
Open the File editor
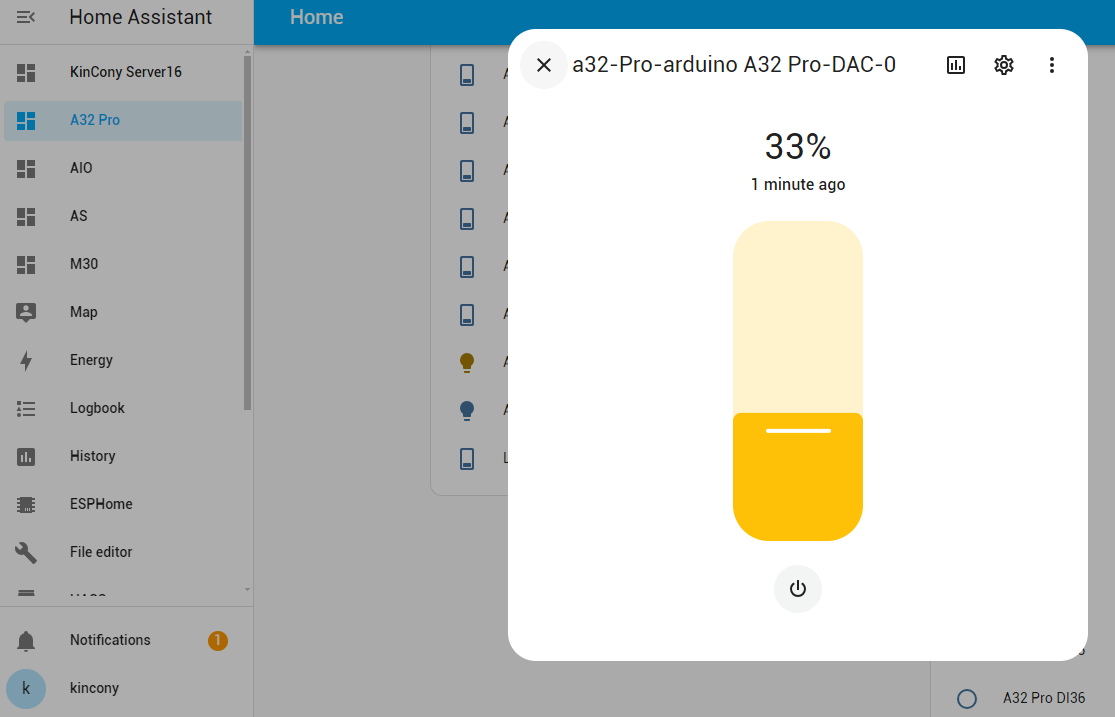[x=100, y=552]
